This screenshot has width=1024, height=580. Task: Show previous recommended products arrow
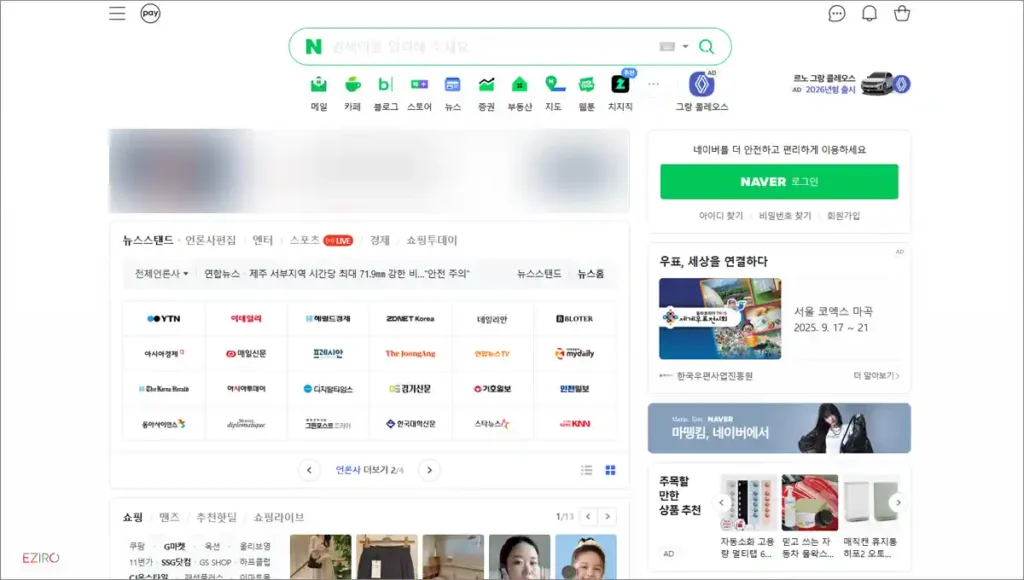click(722, 502)
